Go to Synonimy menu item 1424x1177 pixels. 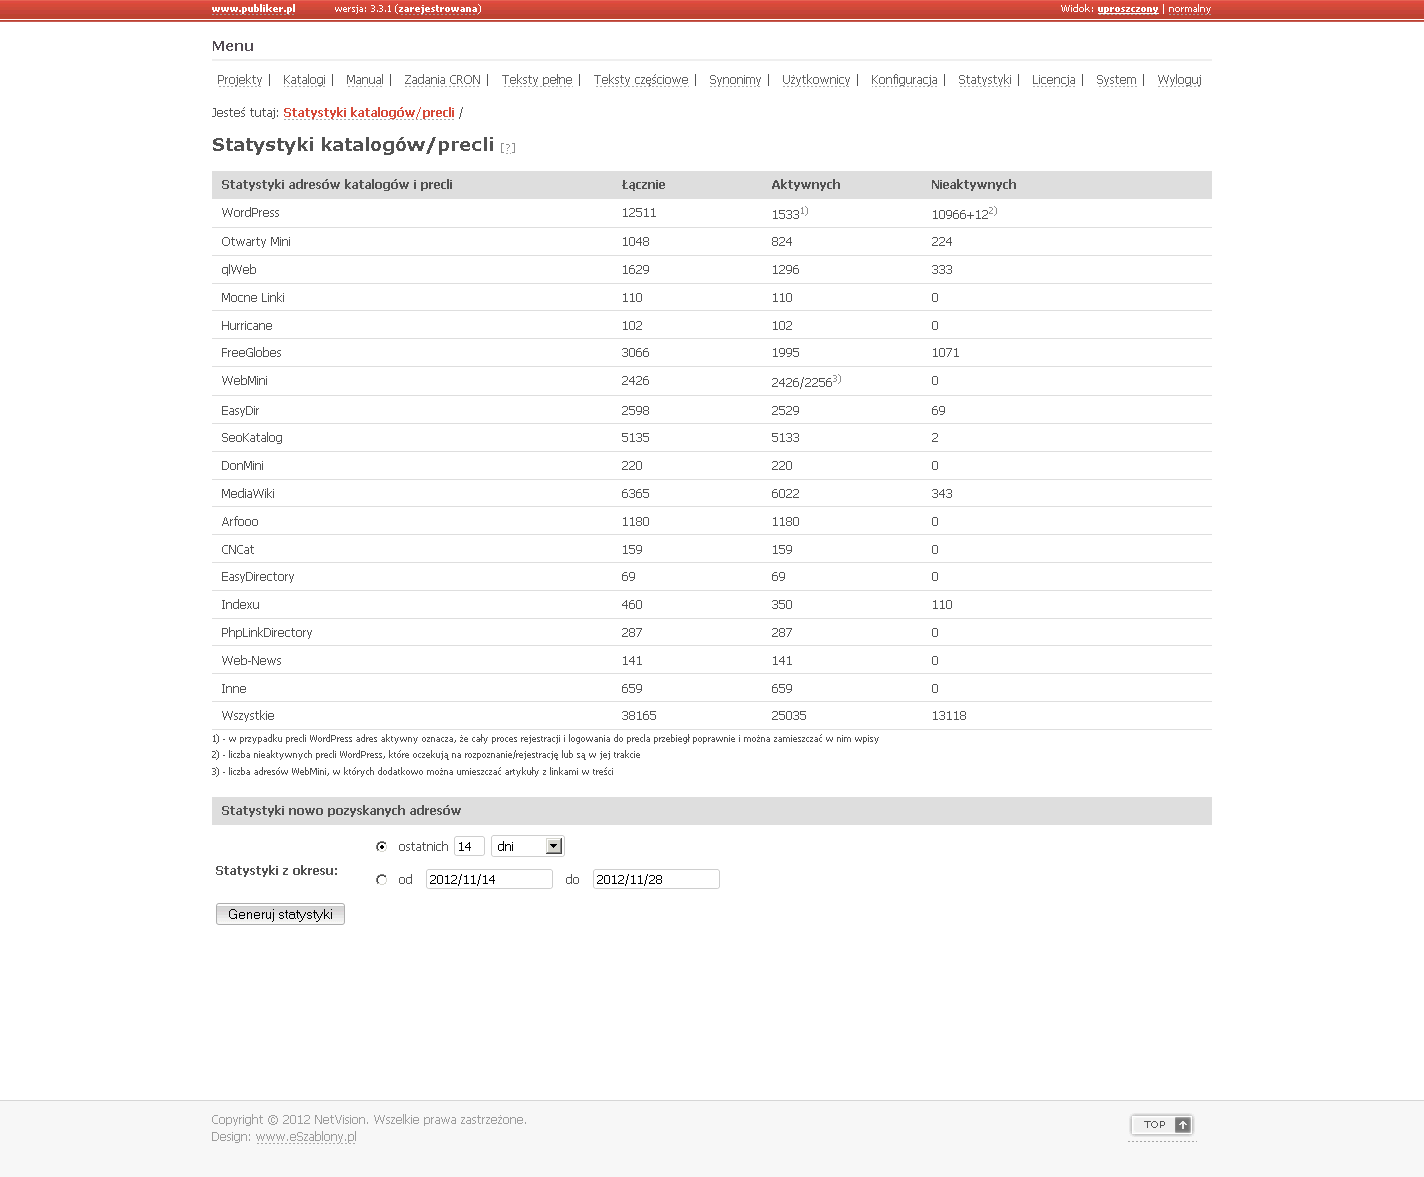(x=735, y=80)
